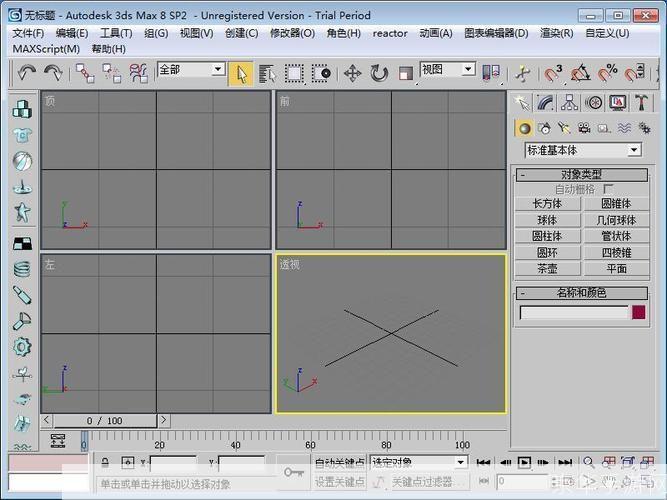Click the Play Animation button

pyautogui.click(x=524, y=463)
